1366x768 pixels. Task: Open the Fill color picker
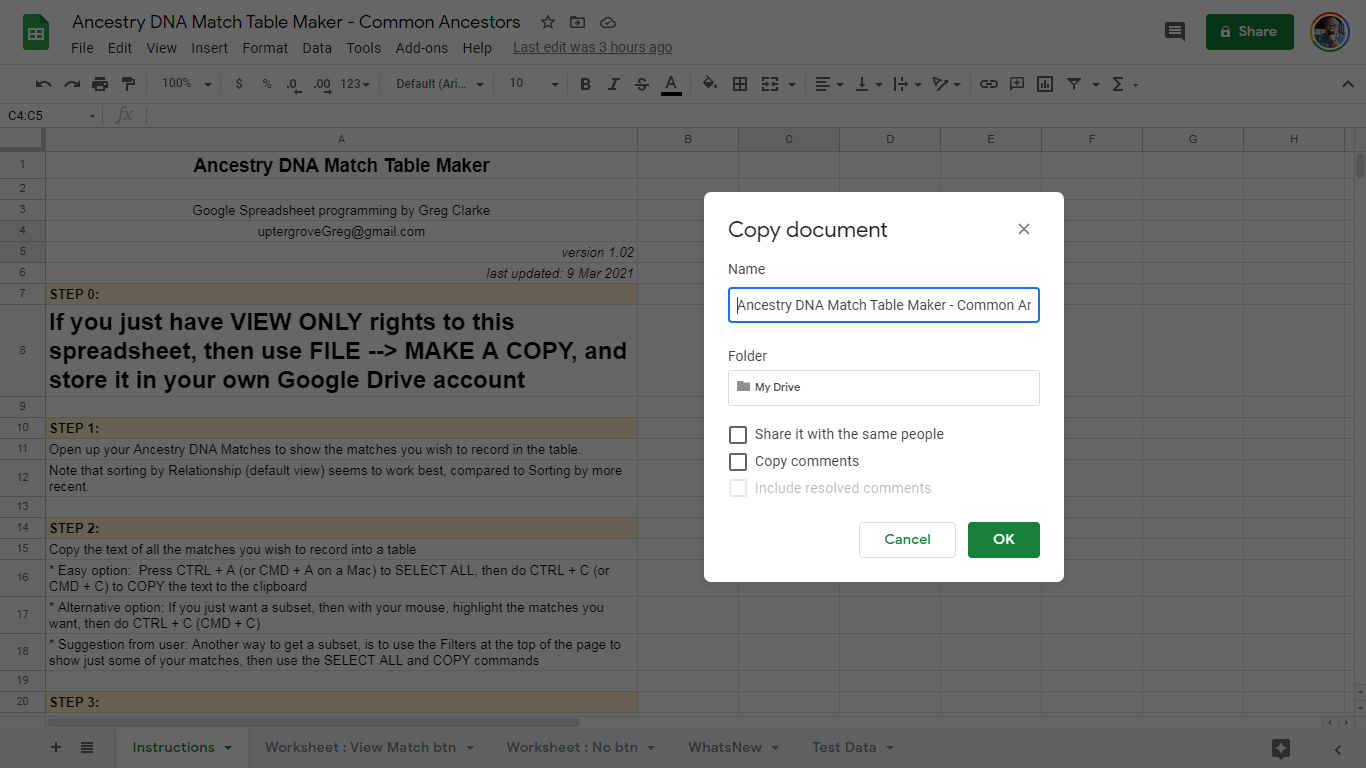(x=710, y=84)
